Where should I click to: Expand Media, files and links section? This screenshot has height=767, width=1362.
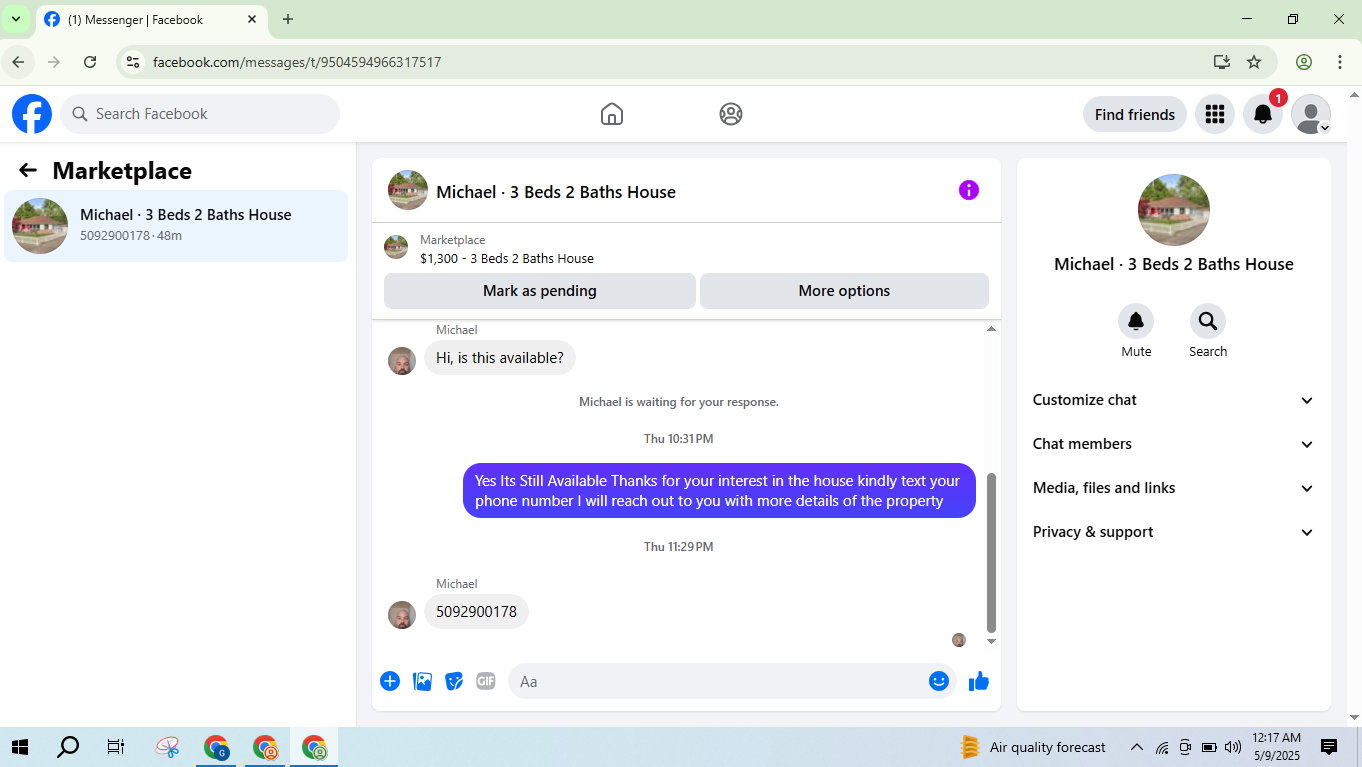pos(1174,488)
